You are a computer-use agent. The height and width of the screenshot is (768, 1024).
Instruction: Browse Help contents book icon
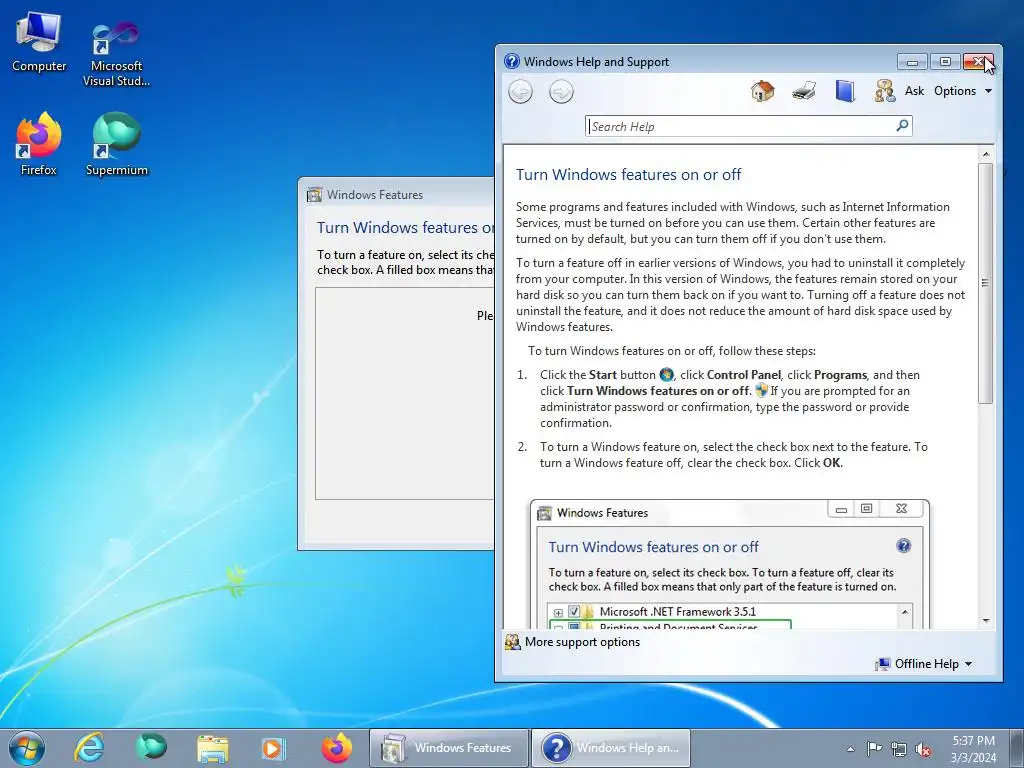(x=845, y=91)
